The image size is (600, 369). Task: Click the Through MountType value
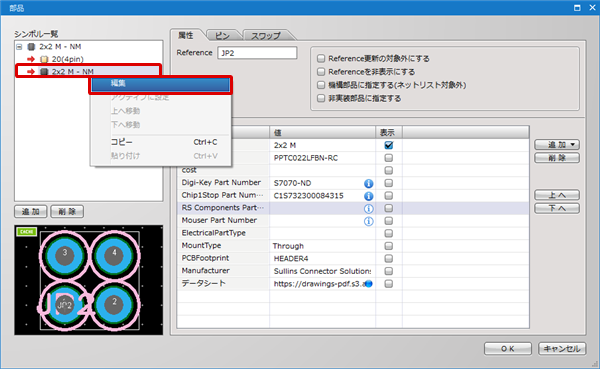coord(288,246)
